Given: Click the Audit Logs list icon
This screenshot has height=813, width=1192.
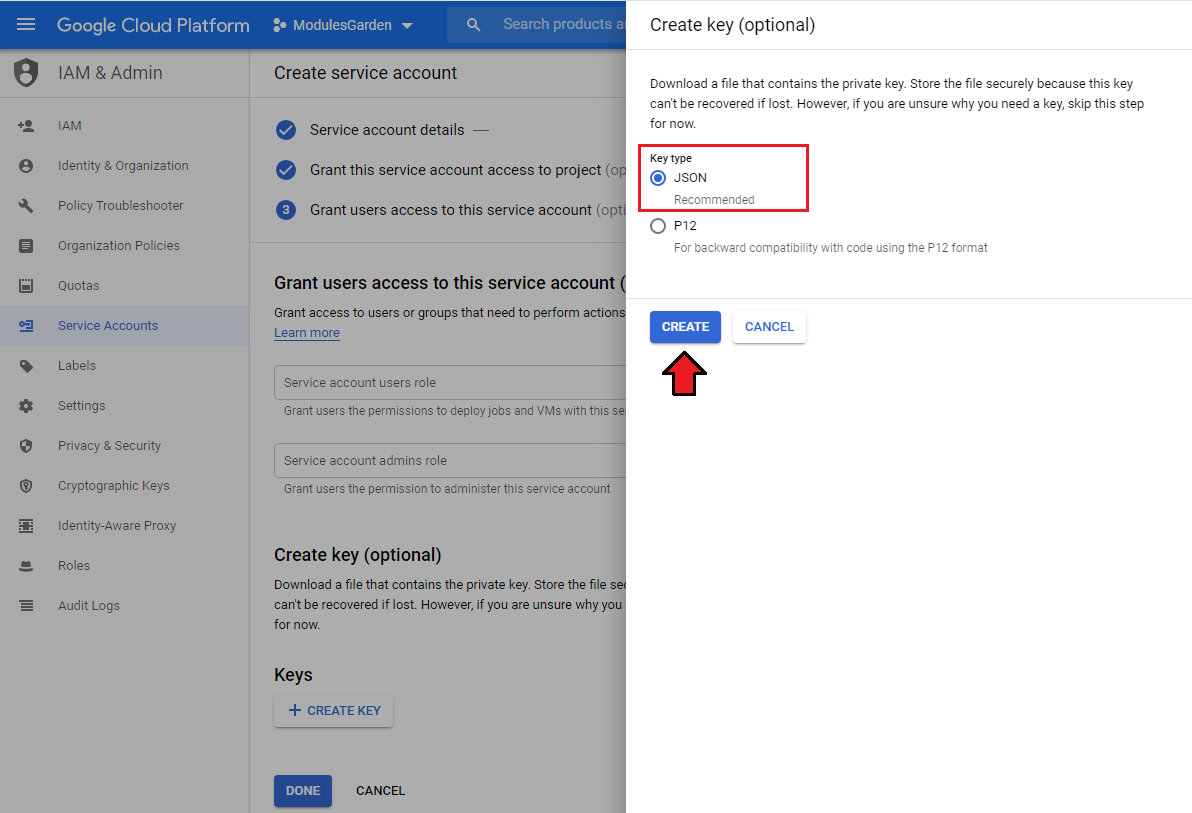Looking at the screenshot, I should [26, 605].
